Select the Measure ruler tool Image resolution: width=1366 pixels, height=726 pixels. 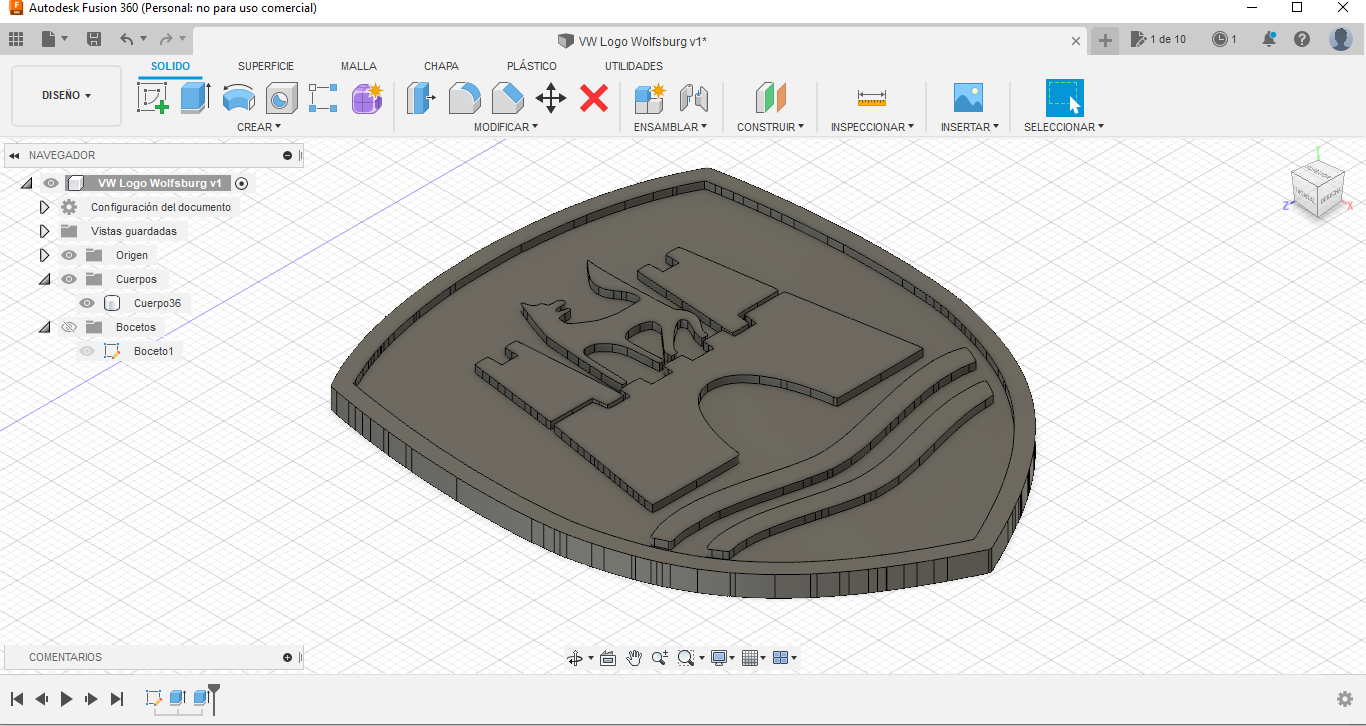point(872,98)
